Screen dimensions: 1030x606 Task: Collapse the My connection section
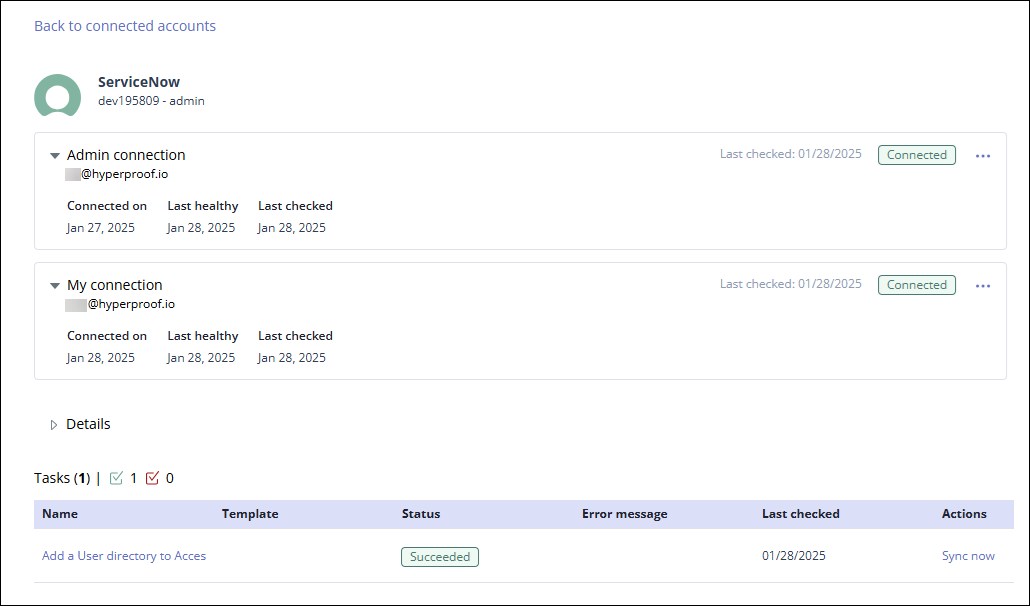pyautogui.click(x=55, y=286)
